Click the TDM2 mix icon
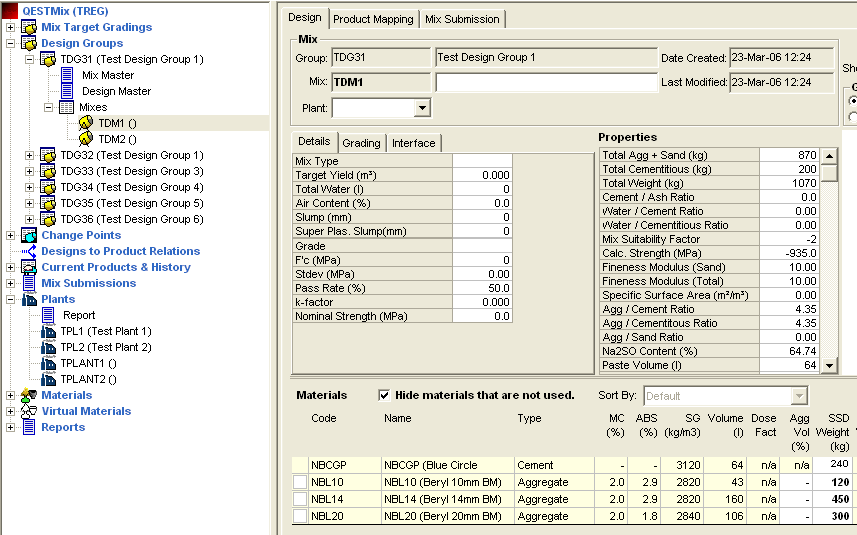 (x=86, y=139)
